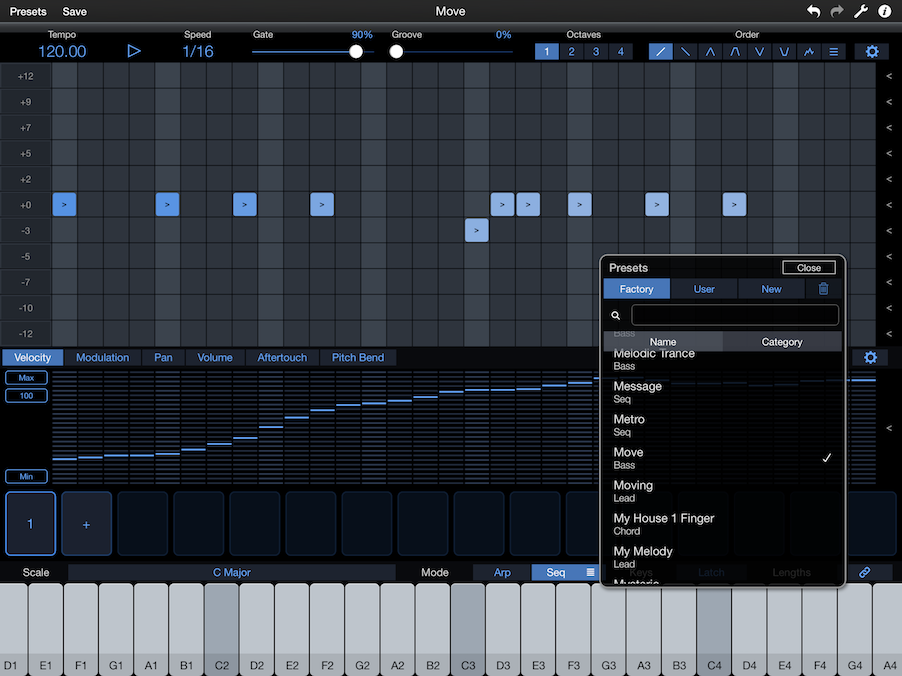
Task: Click the Save button in top bar
Action: 74,12
